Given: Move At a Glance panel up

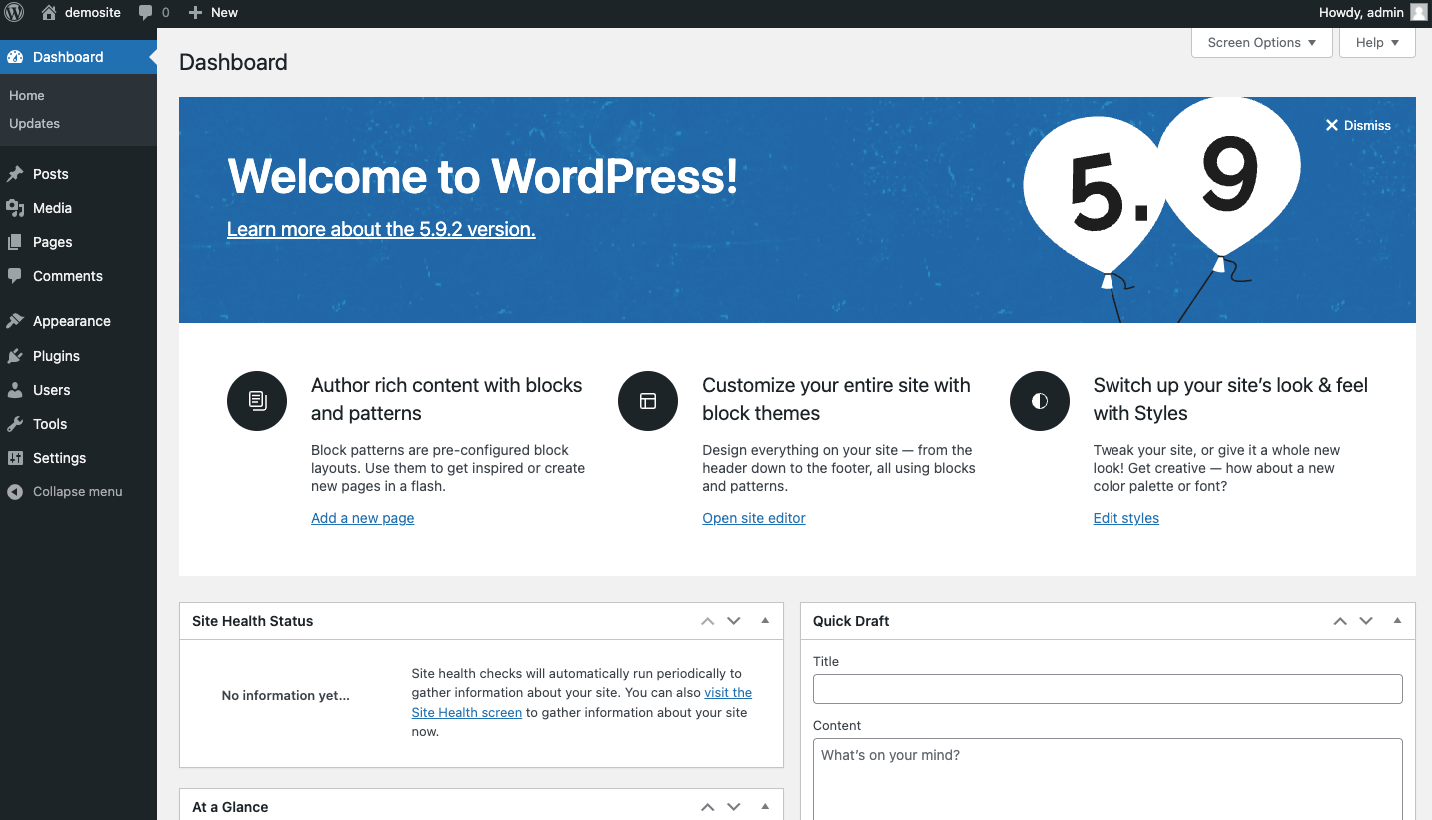Looking at the screenshot, I should click(x=708, y=807).
